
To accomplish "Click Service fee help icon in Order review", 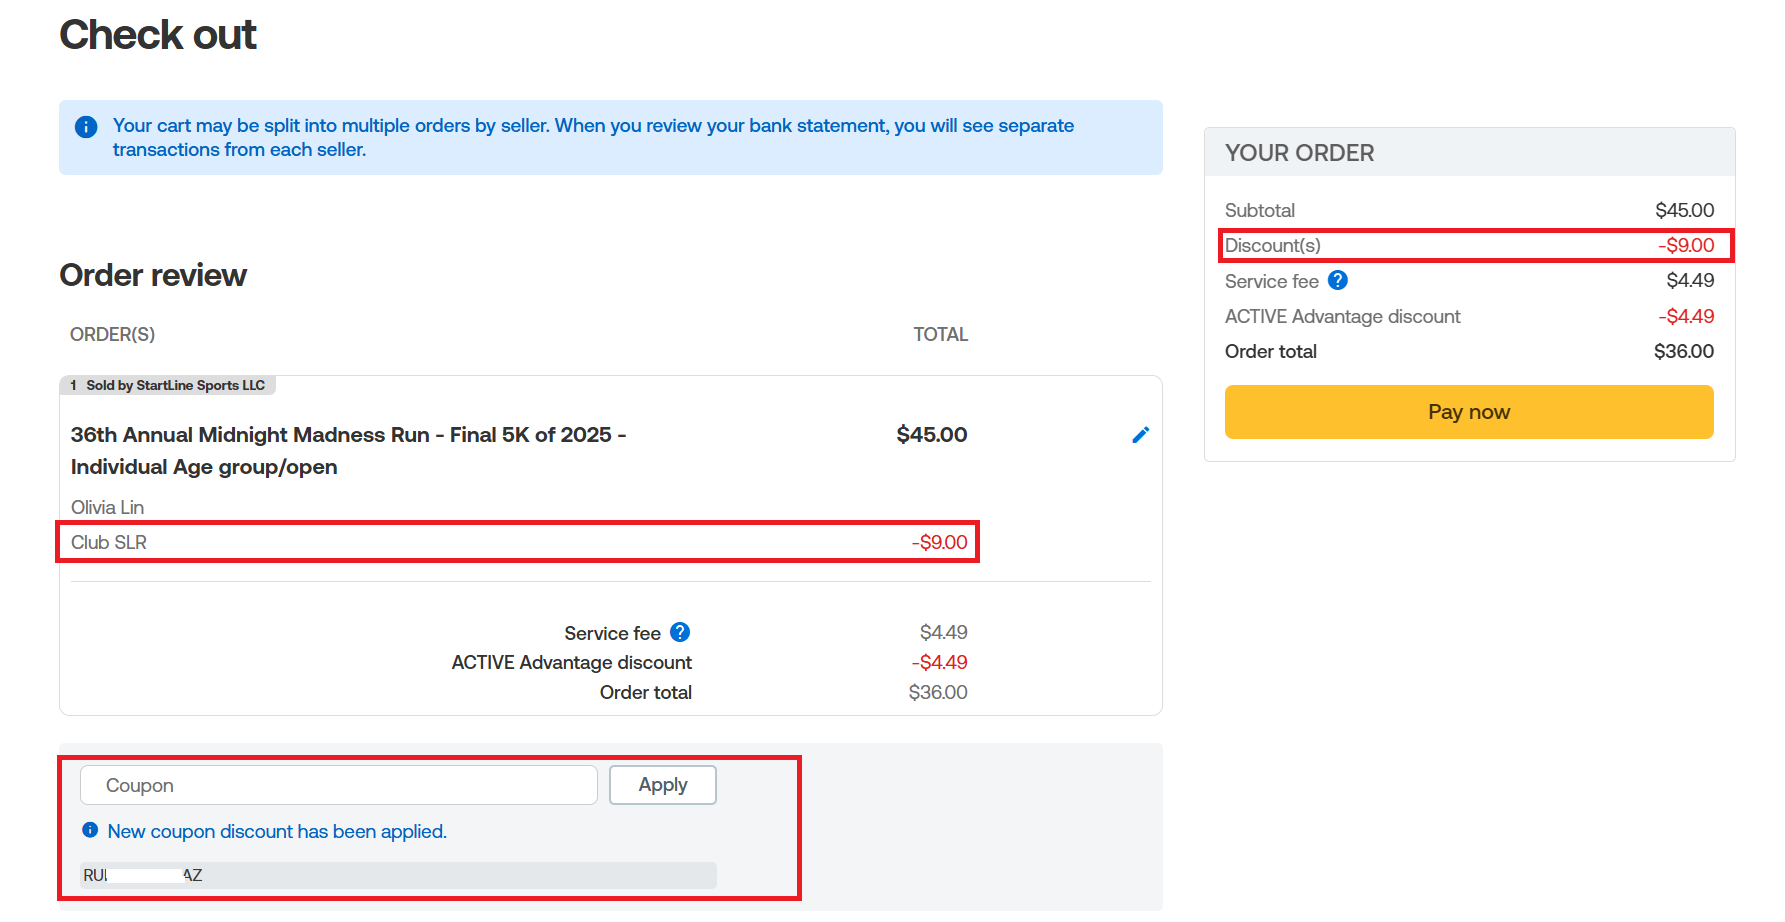I will [x=680, y=632].
